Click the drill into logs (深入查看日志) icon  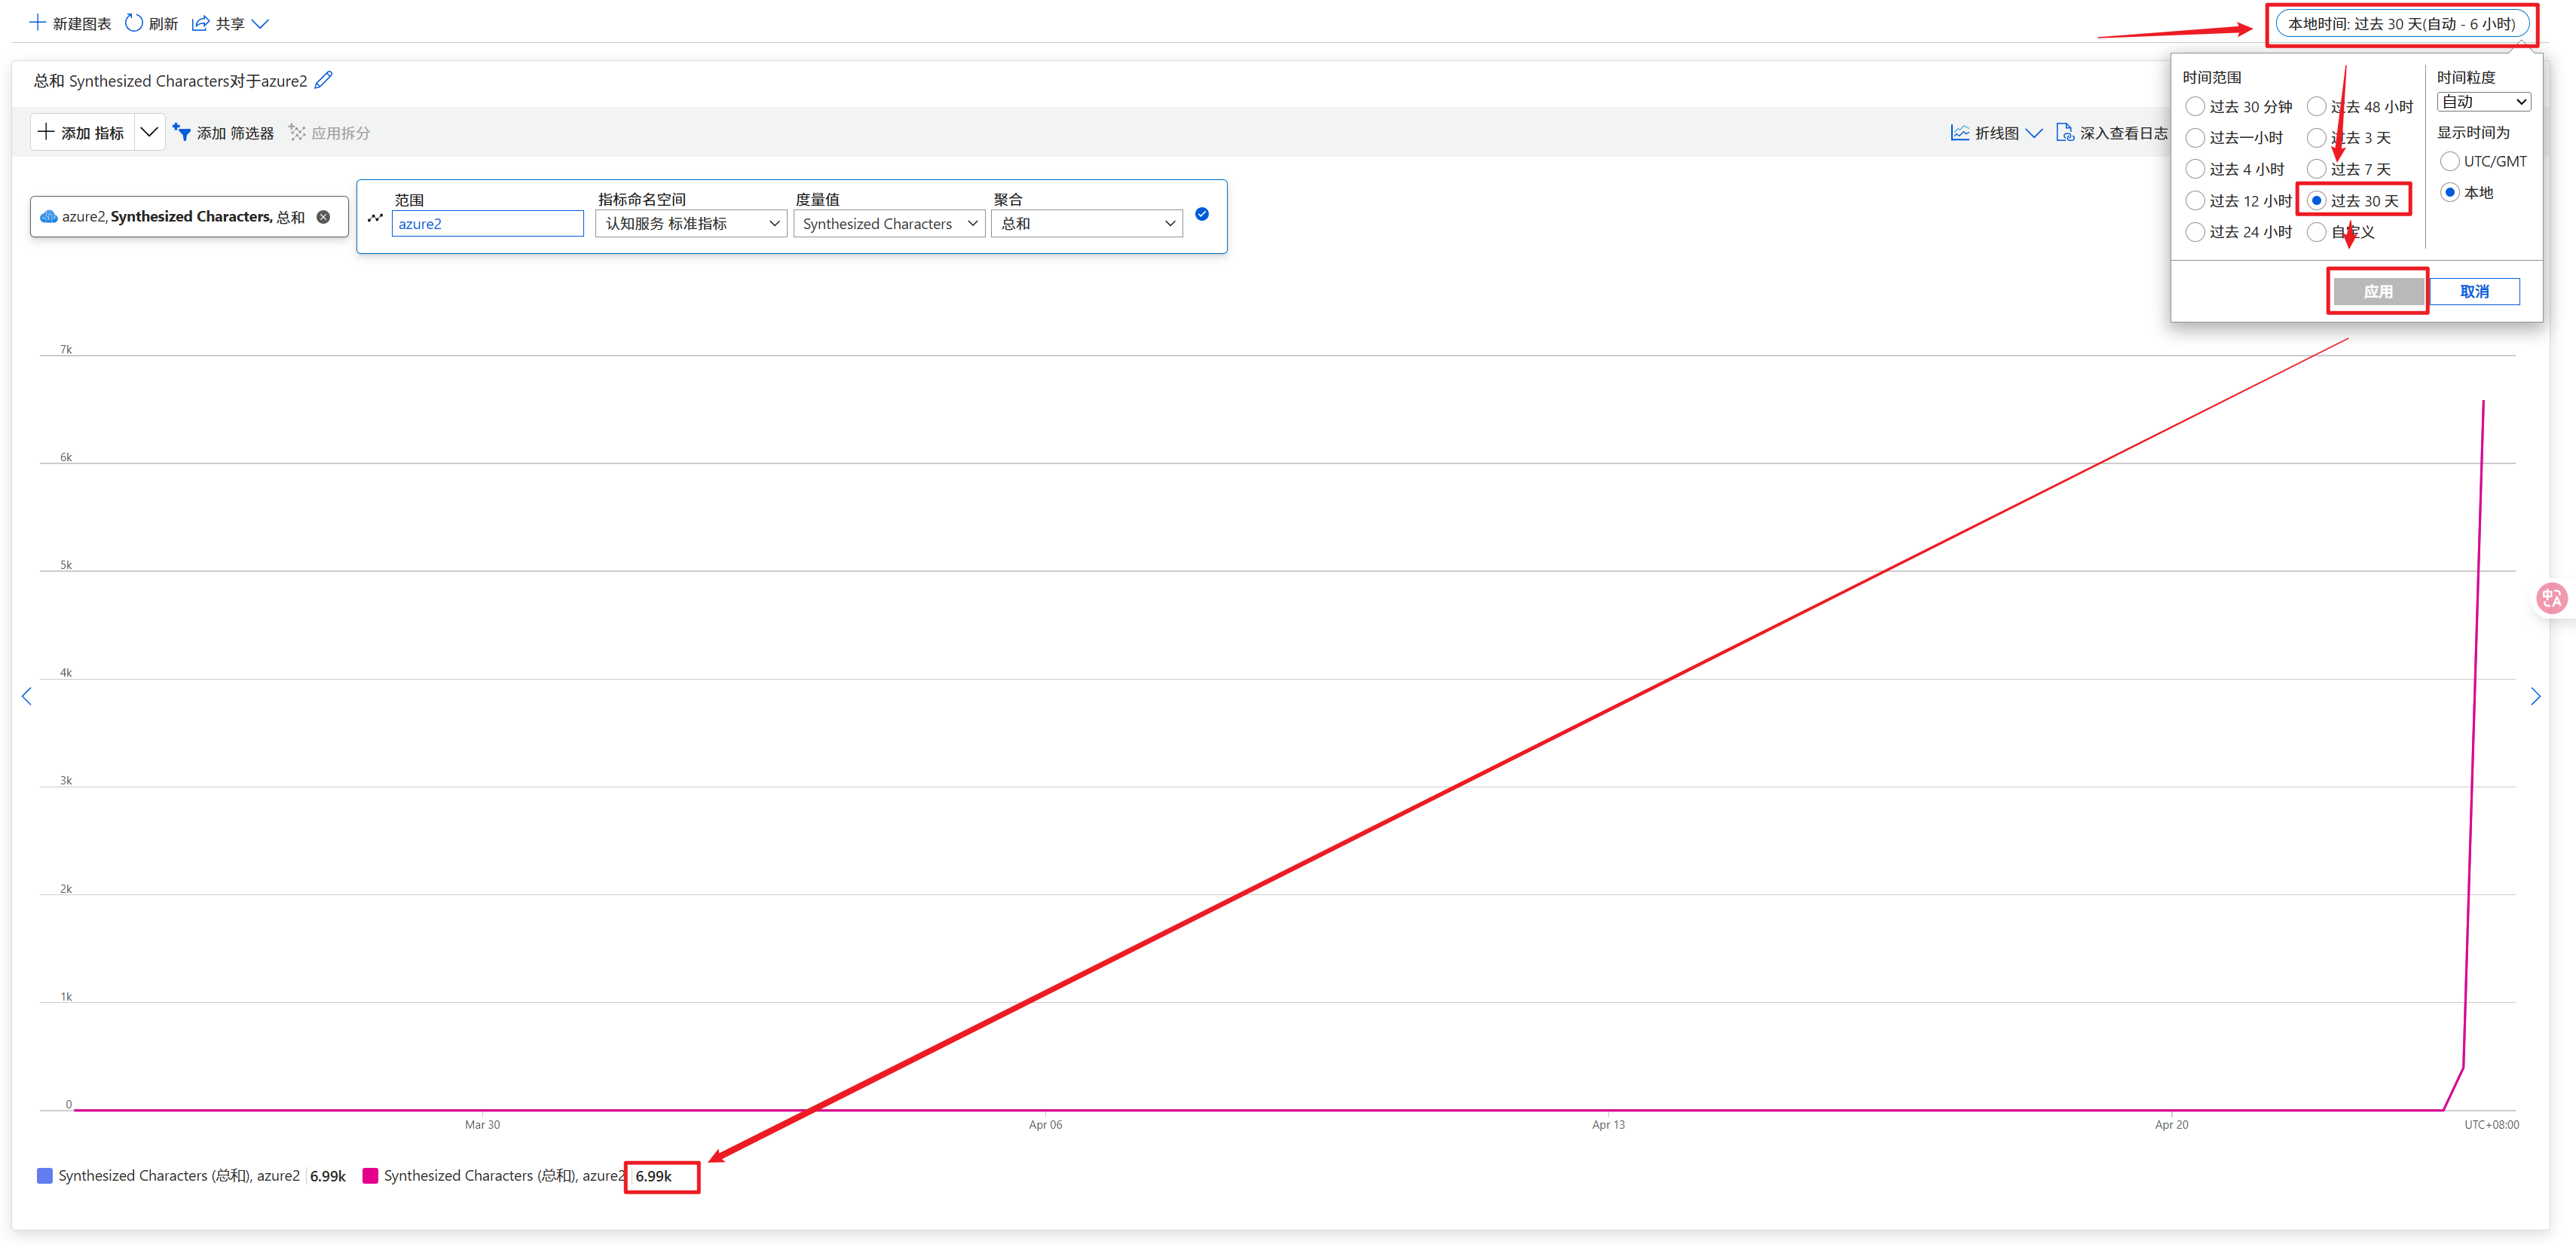coord(2064,132)
